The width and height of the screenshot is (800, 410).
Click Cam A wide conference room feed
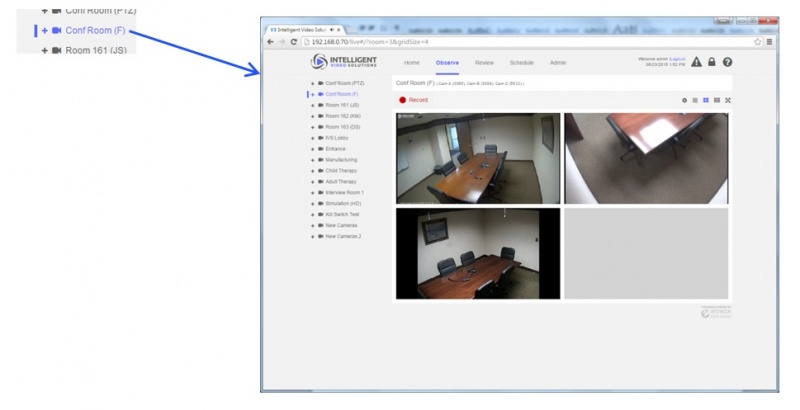pyautogui.click(x=478, y=159)
